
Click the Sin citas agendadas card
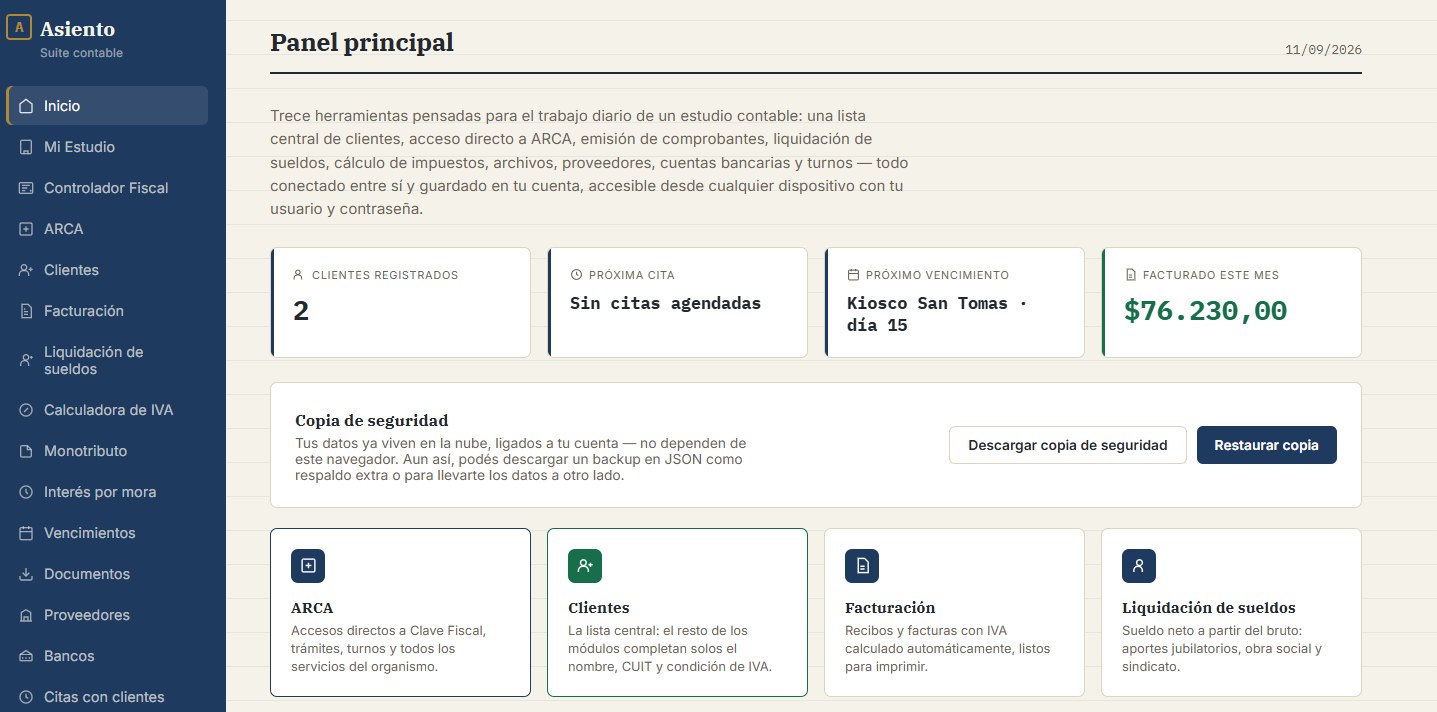point(677,302)
